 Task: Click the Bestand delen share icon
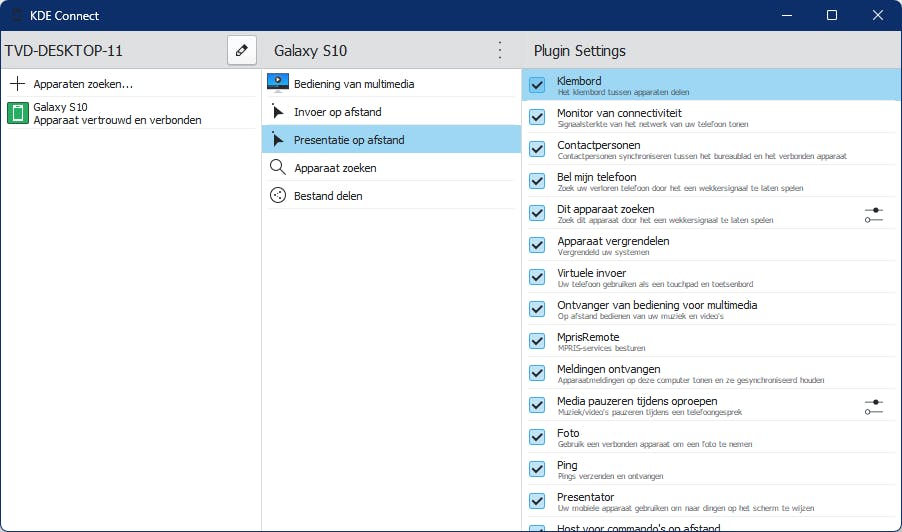278,196
